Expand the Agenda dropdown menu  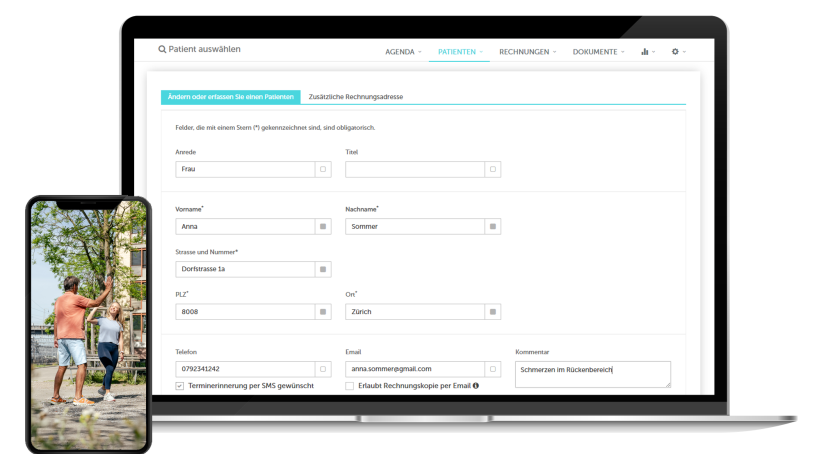[x=403, y=51]
